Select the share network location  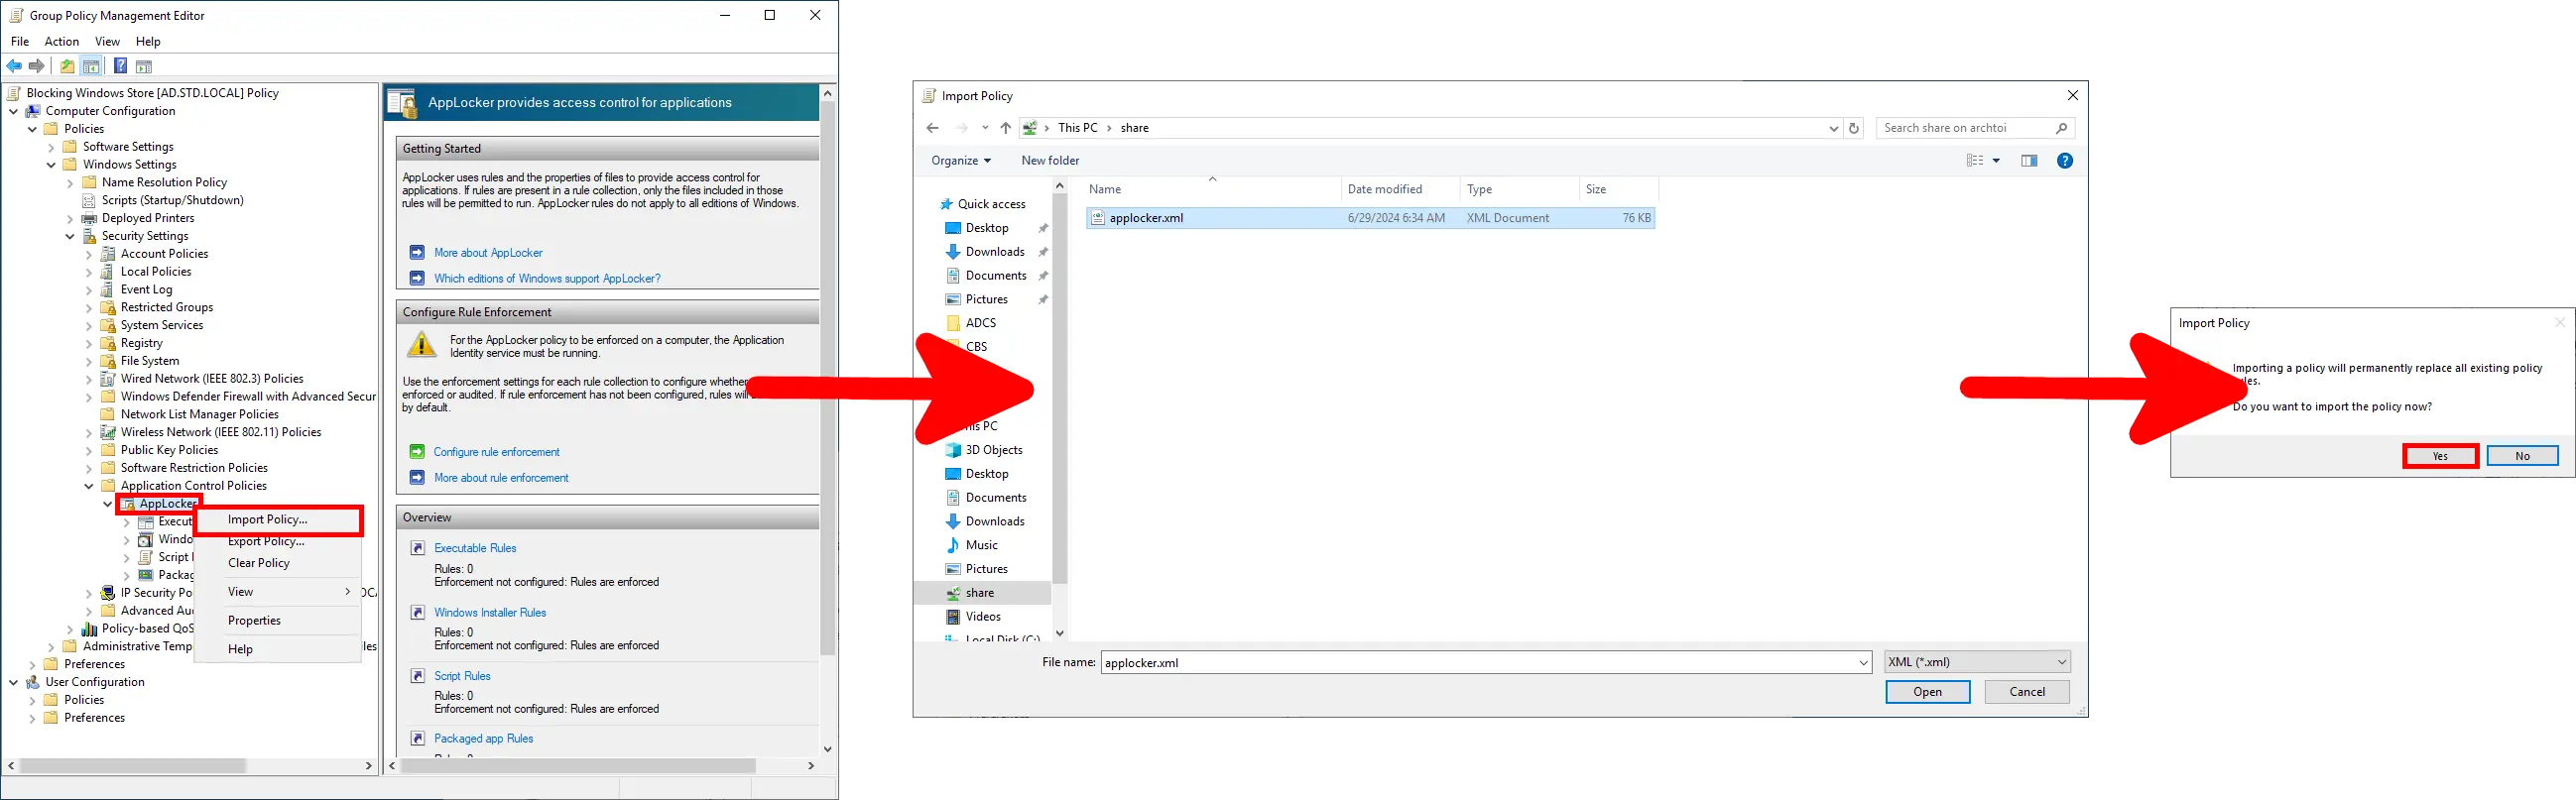(x=979, y=593)
